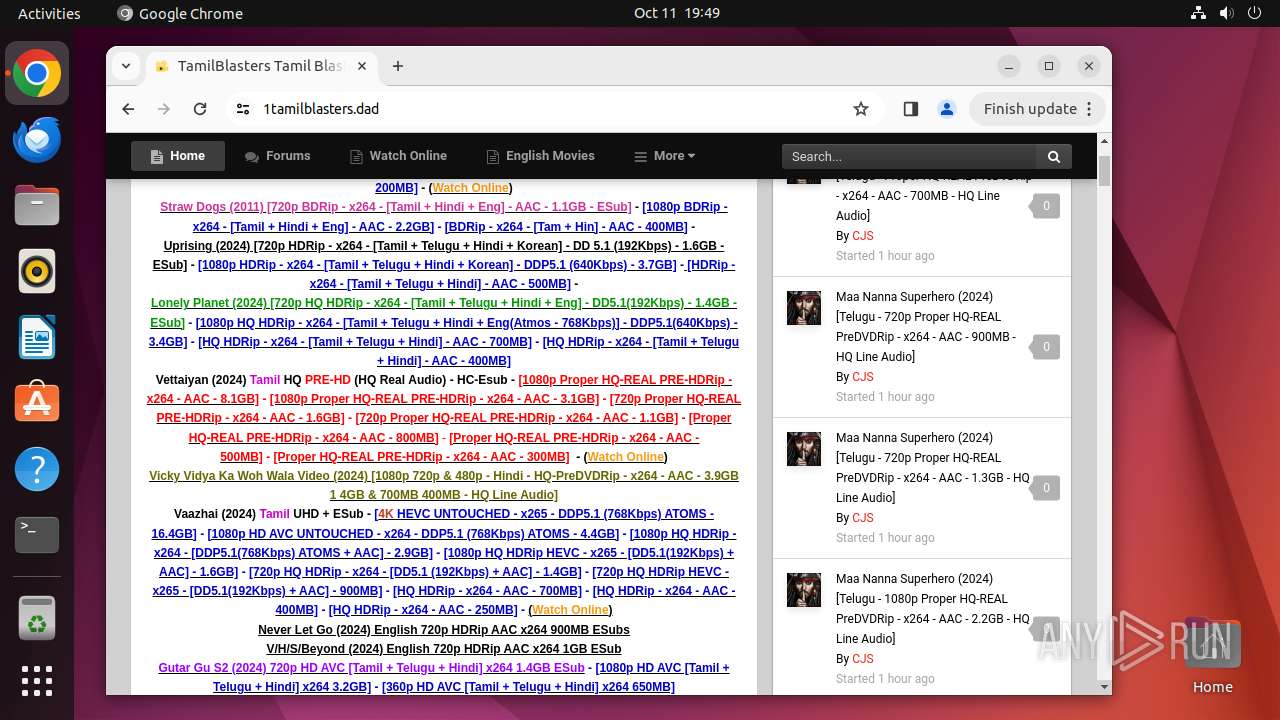1280x720 pixels.
Task: Launch Google Chrome from dock
Action: pyautogui.click(x=37, y=74)
